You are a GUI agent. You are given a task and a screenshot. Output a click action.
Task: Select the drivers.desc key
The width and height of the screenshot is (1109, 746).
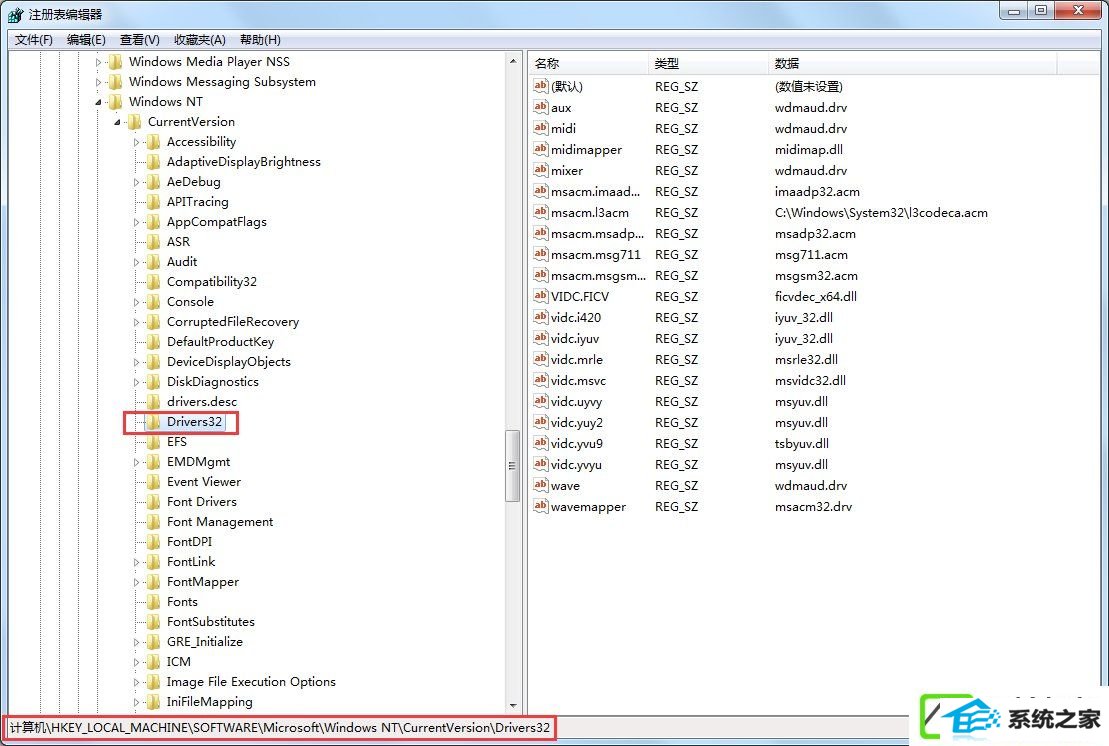[202, 402]
